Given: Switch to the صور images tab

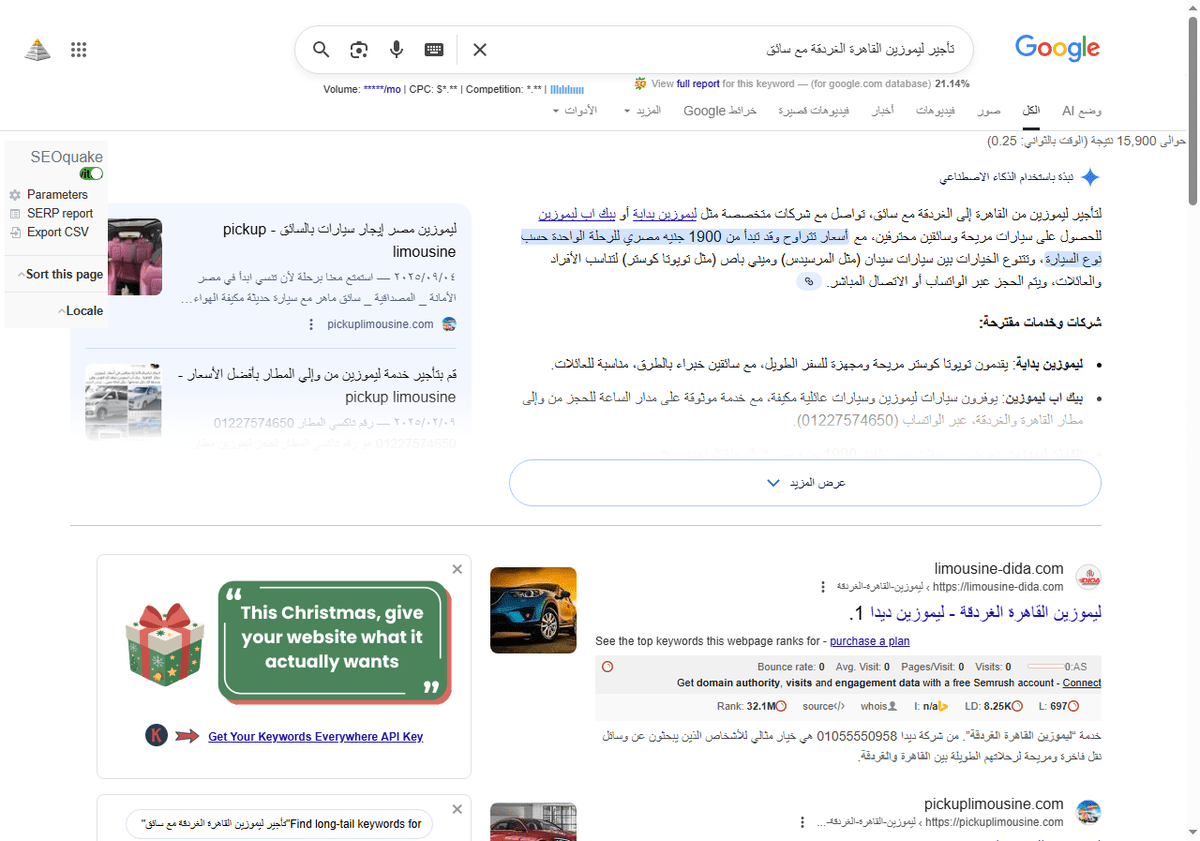Looking at the screenshot, I should tap(988, 110).
